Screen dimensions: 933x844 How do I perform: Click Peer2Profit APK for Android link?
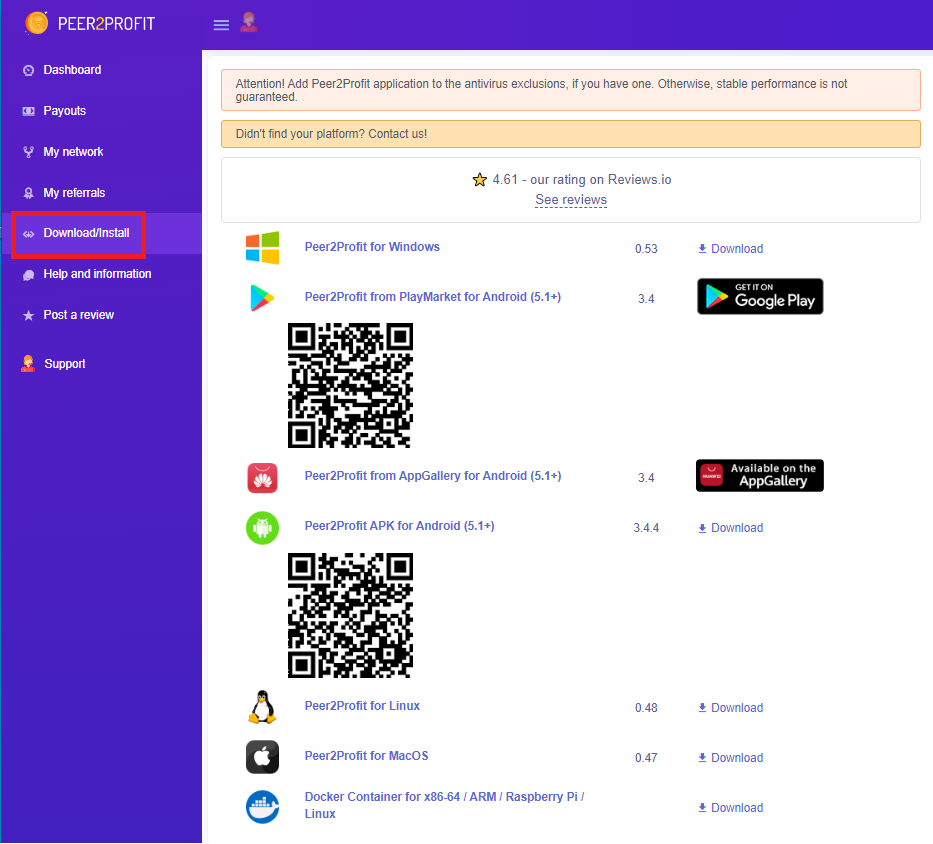[399, 526]
